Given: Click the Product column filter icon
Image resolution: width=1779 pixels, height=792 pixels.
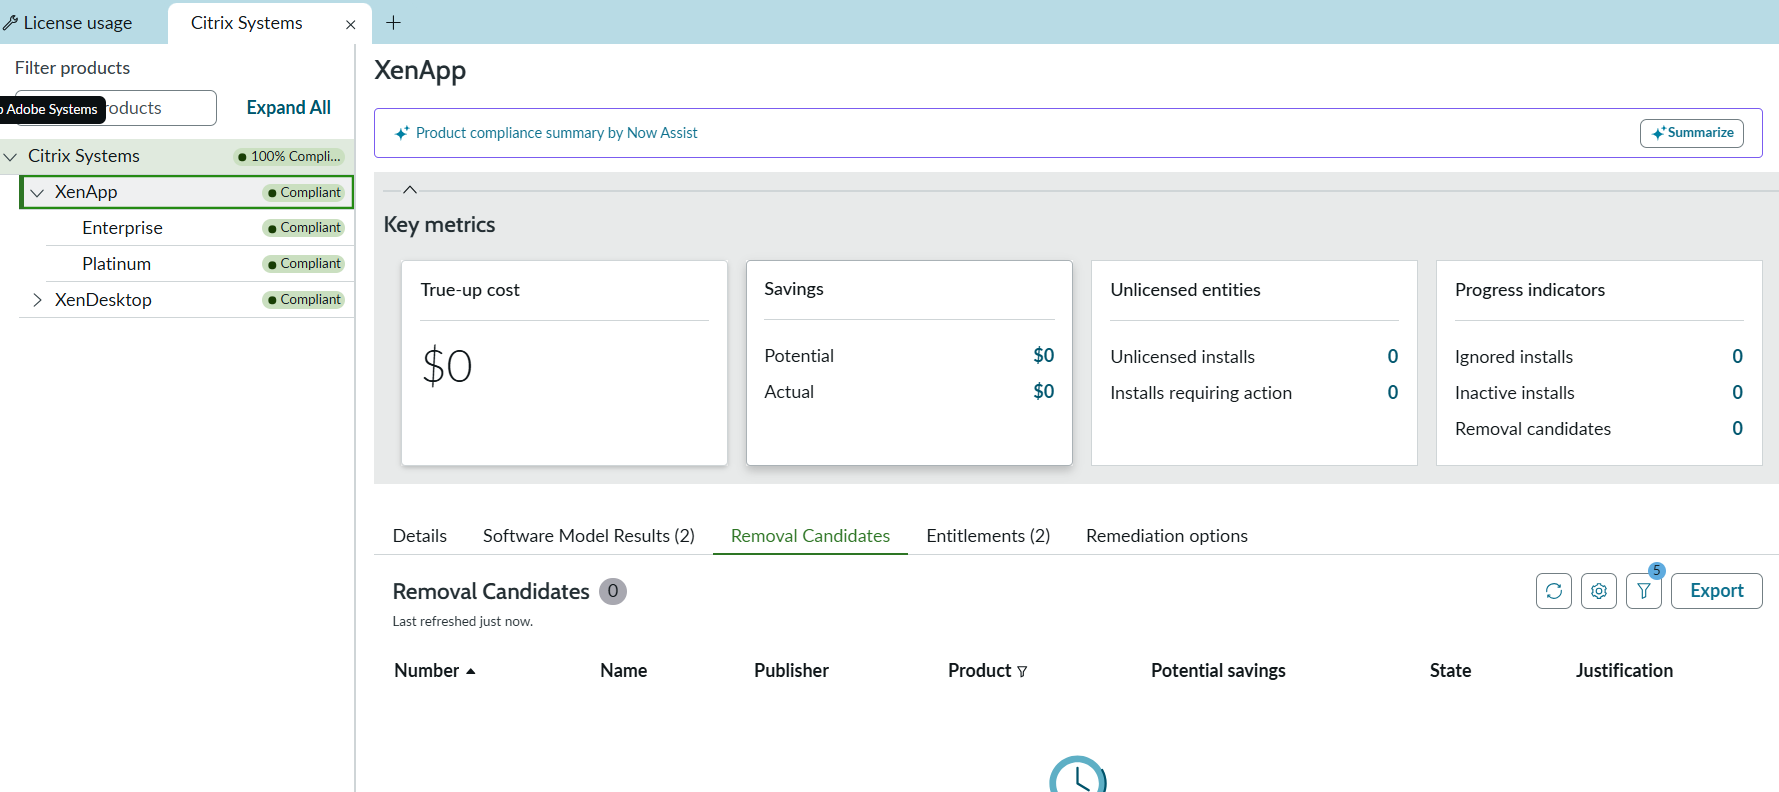Looking at the screenshot, I should [x=1022, y=672].
